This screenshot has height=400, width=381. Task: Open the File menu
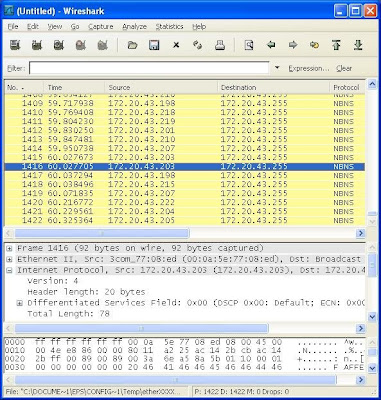tap(13, 27)
